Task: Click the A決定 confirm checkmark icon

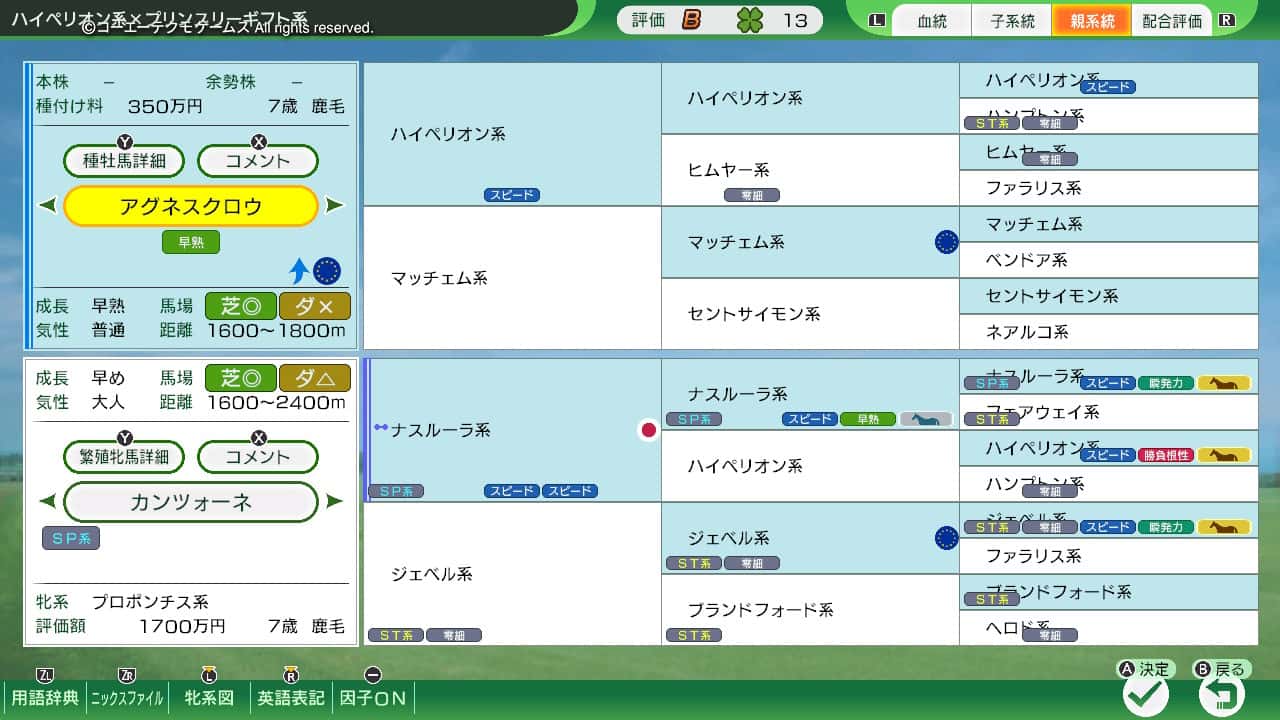Action: click(1146, 692)
